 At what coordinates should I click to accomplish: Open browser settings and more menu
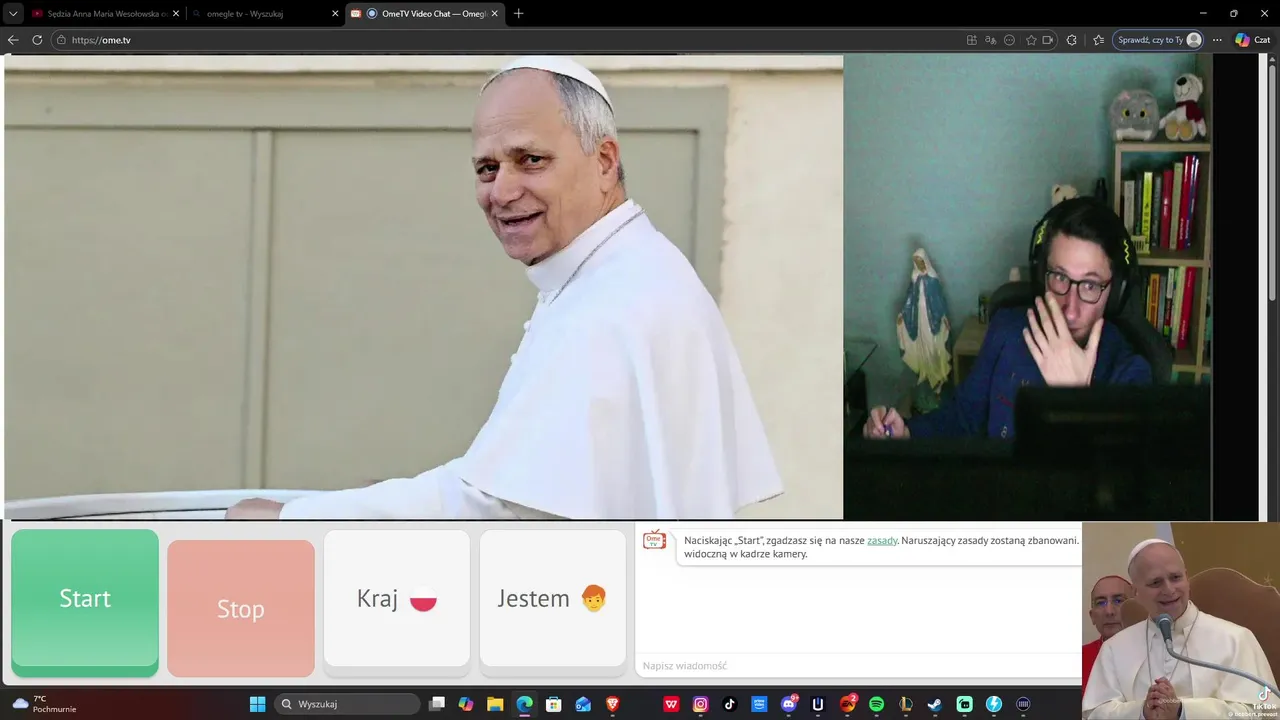click(1217, 40)
